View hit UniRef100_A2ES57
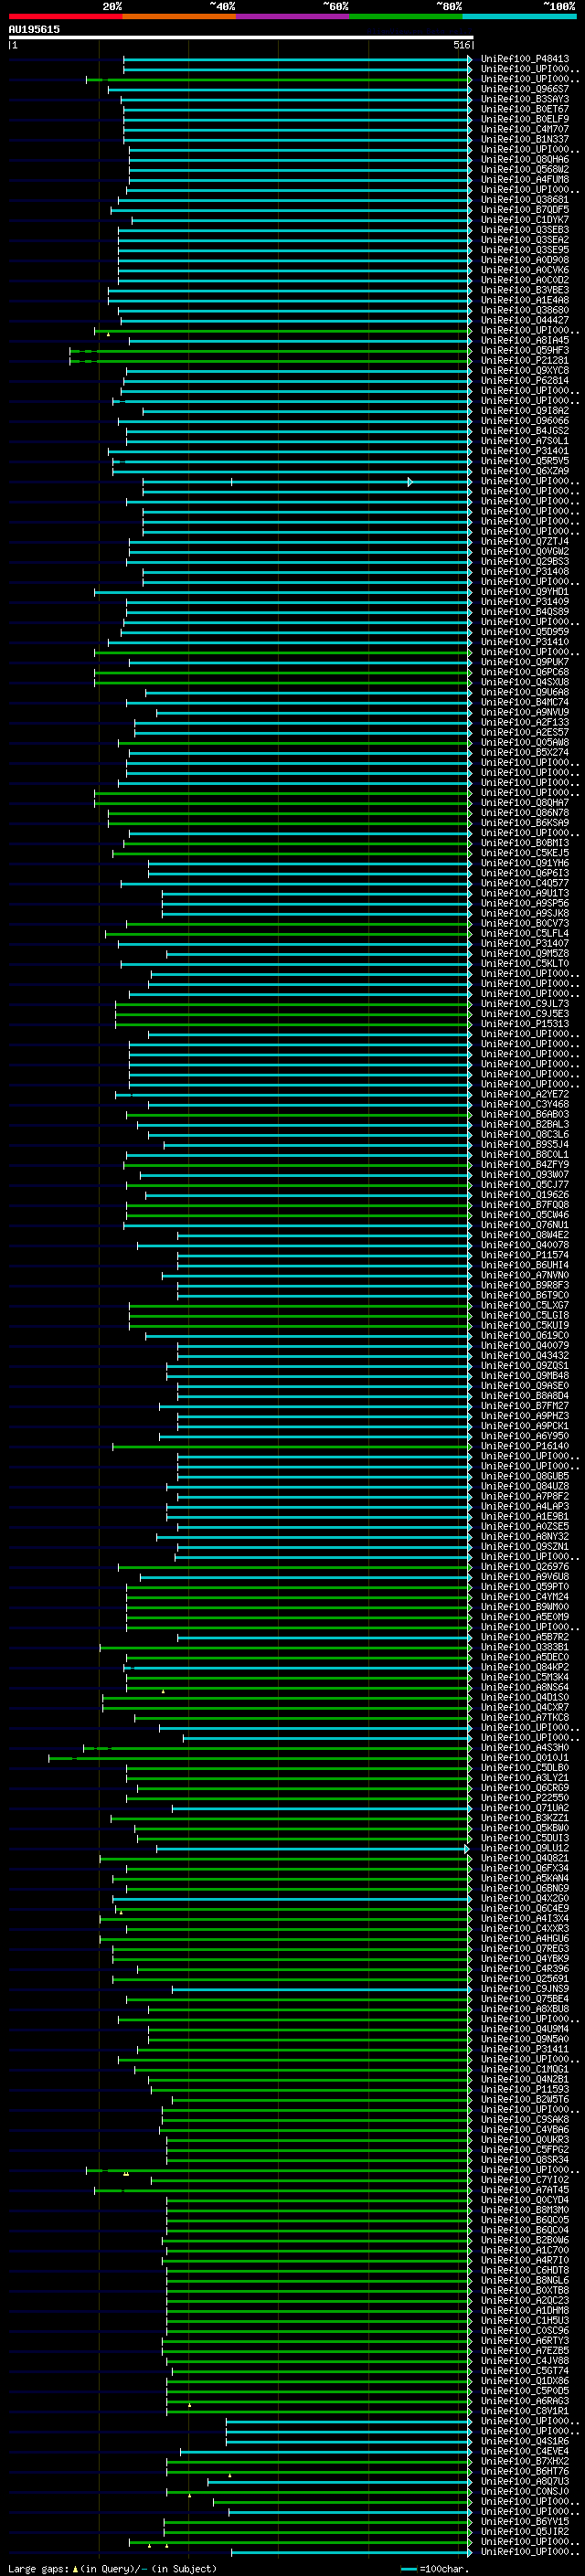Screen dimensions: 585x2576 coord(524,732)
